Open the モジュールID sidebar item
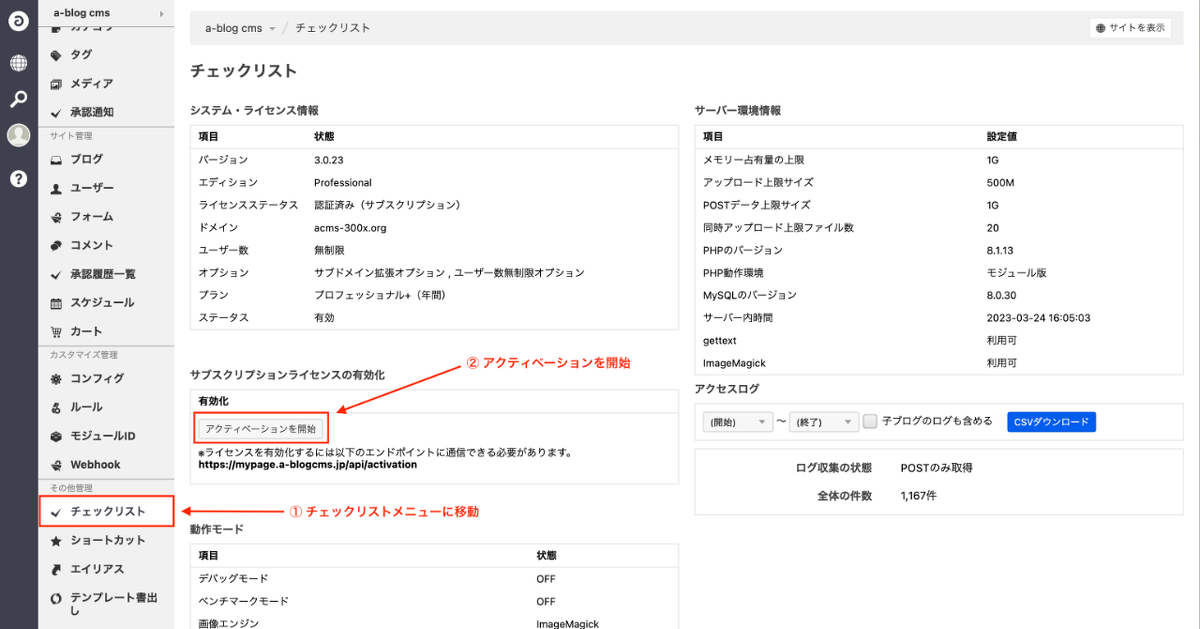Screen dimensions: 1200x629 tap(102, 436)
